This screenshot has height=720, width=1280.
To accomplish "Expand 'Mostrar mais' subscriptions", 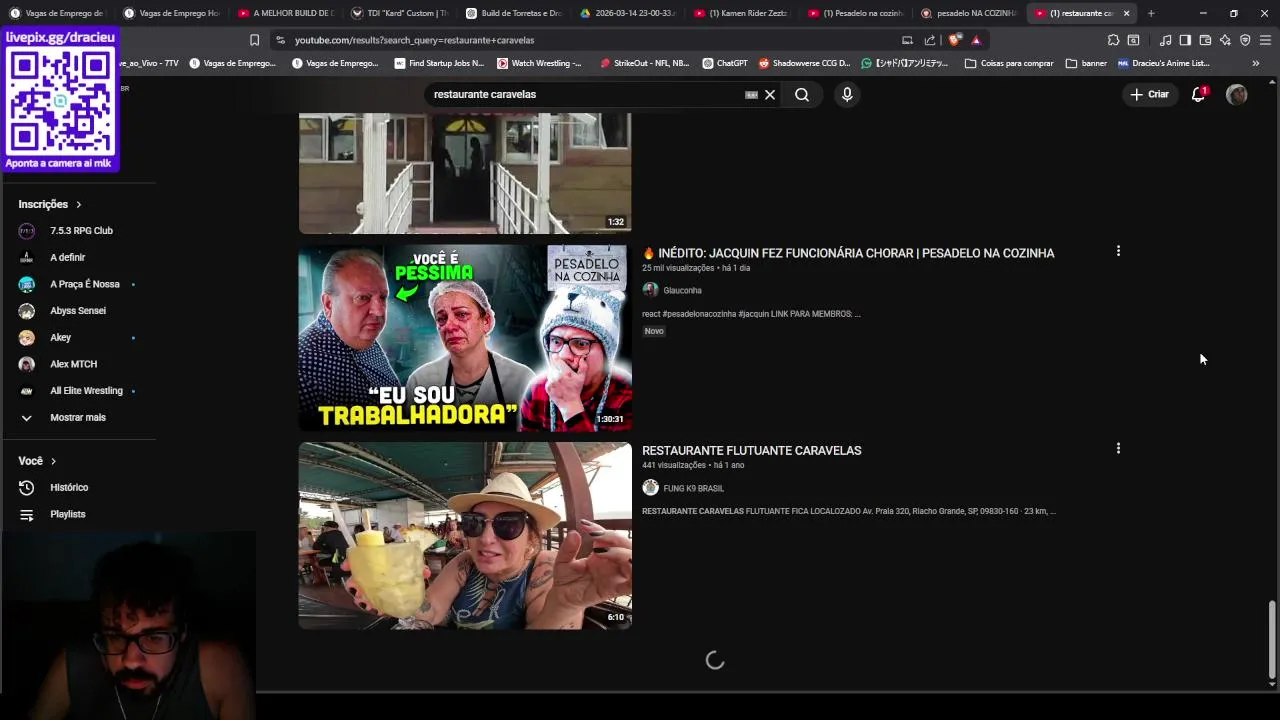I will click(x=78, y=417).
